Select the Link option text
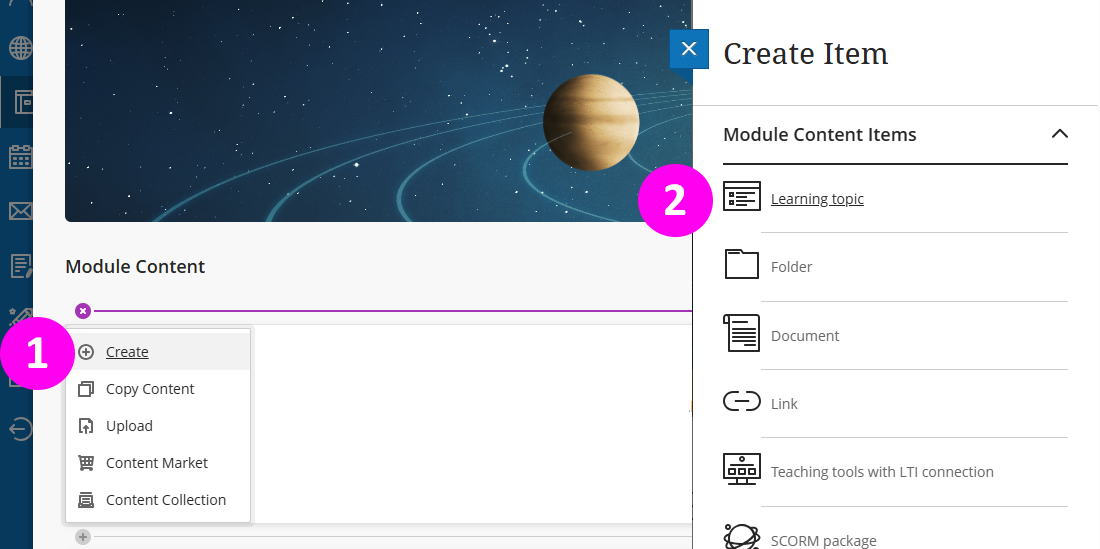Viewport: 1100px width, 549px height. coord(784,404)
